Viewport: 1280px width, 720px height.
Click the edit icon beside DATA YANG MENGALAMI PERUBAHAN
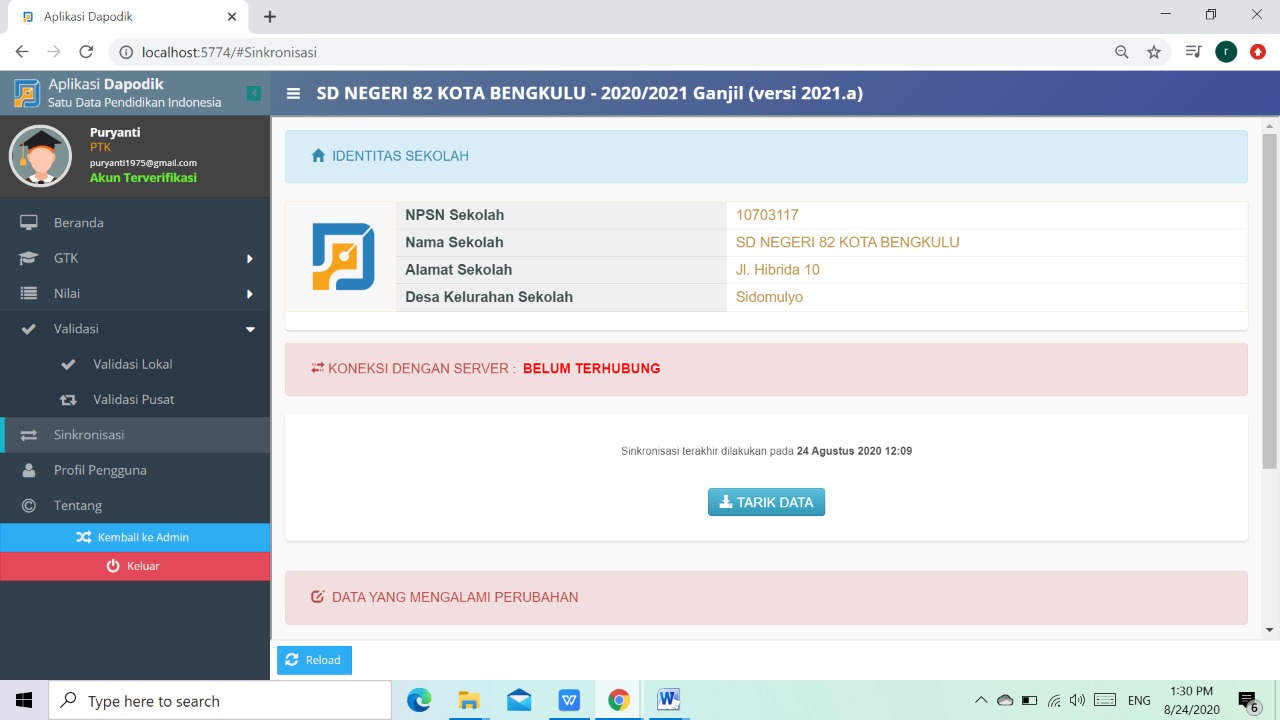[318, 597]
